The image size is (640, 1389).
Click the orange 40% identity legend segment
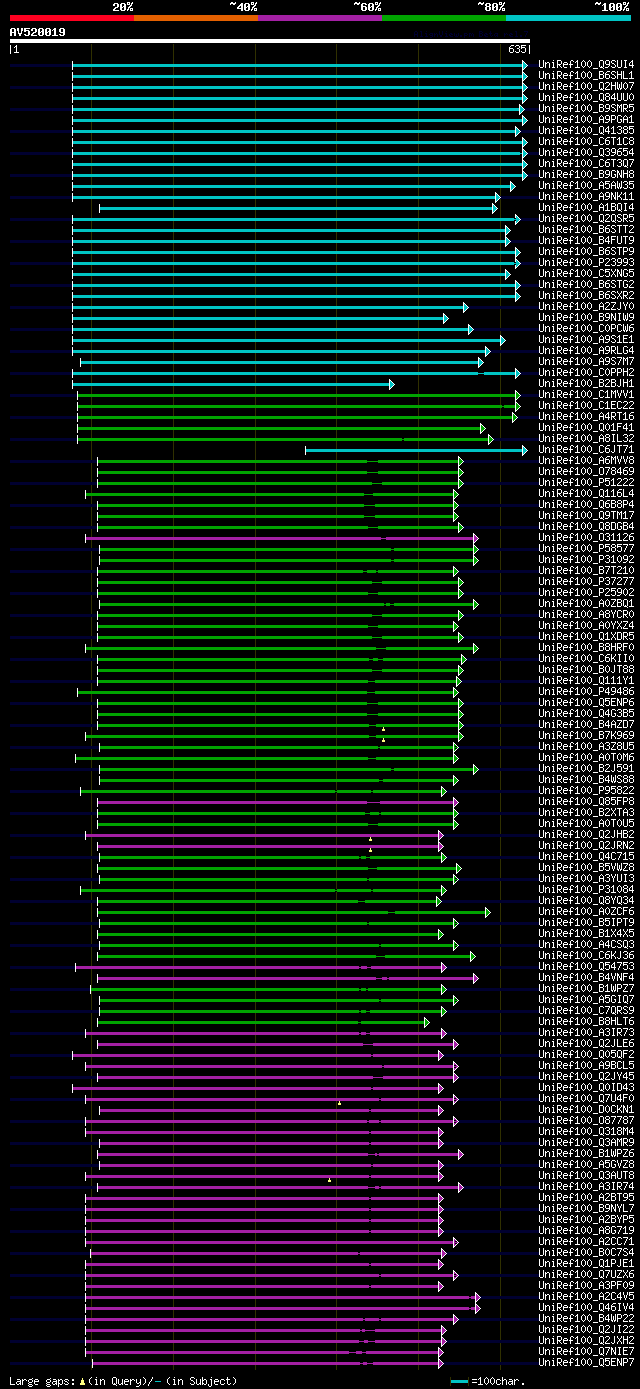[196, 18]
